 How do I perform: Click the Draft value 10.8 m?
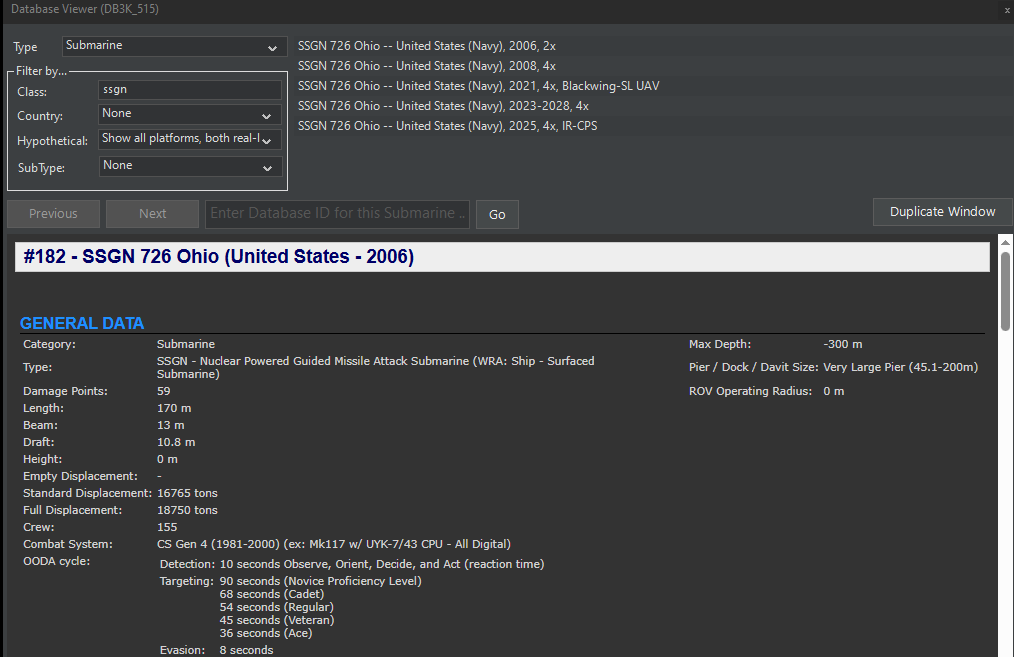tap(176, 442)
